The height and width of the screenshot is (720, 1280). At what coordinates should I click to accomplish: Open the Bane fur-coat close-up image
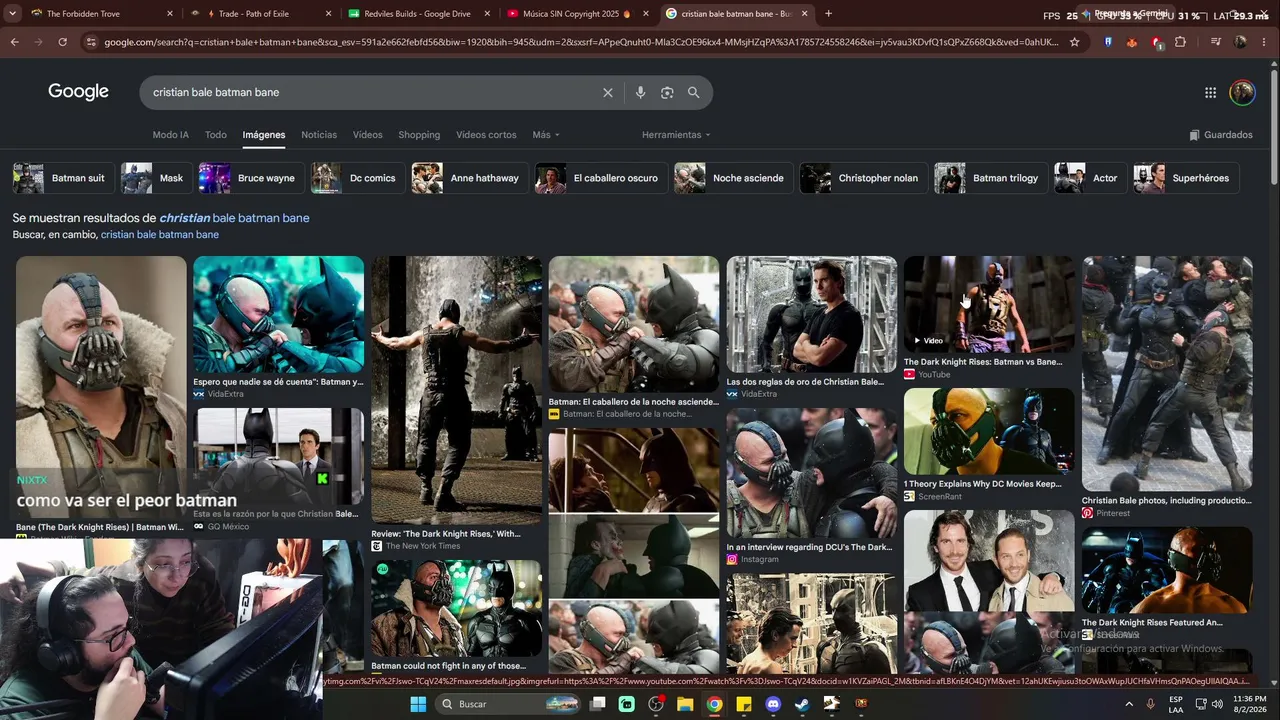click(x=101, y=386)
